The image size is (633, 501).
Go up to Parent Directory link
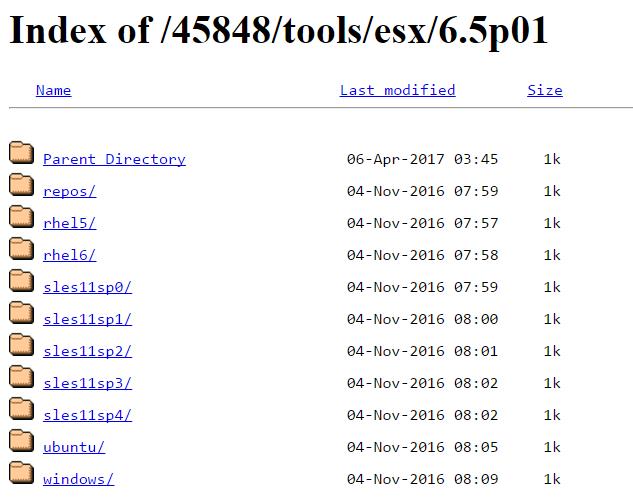click(114, 159)
